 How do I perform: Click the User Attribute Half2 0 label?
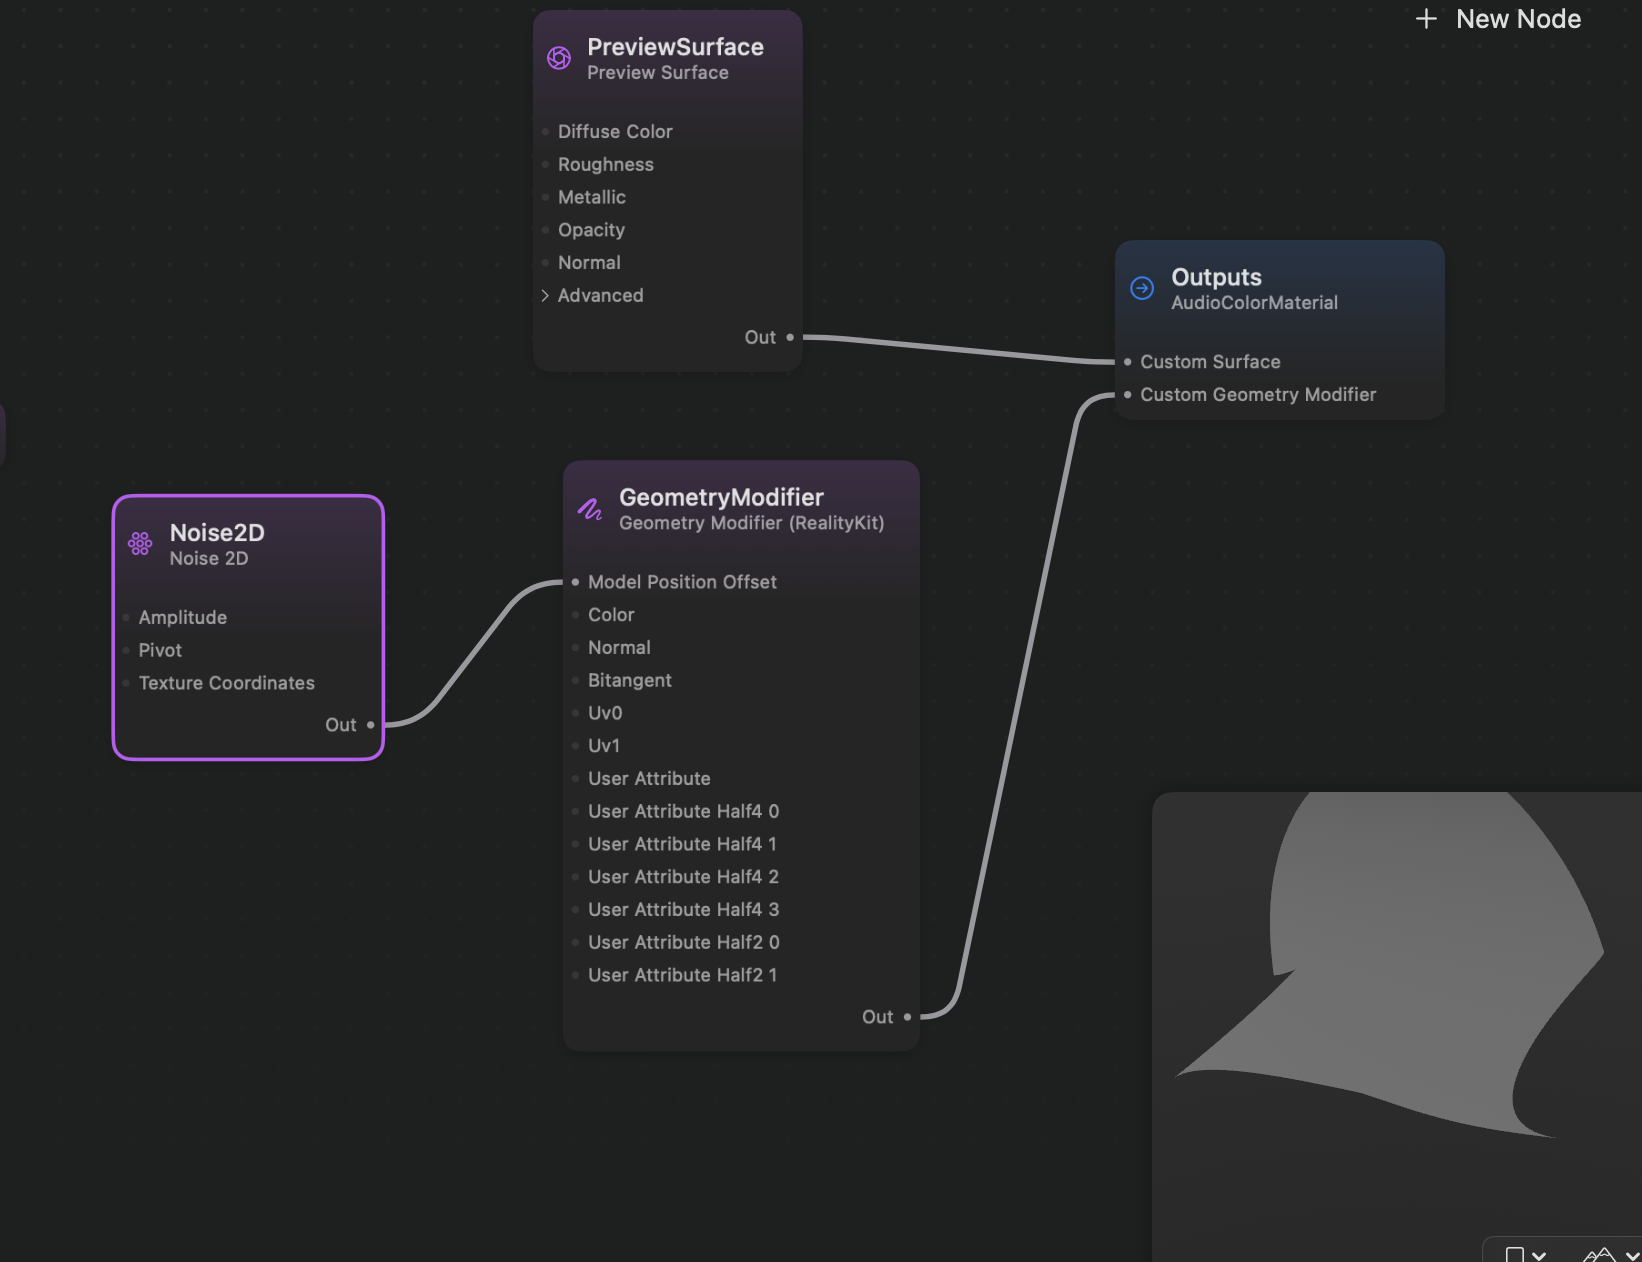(683, 943)
